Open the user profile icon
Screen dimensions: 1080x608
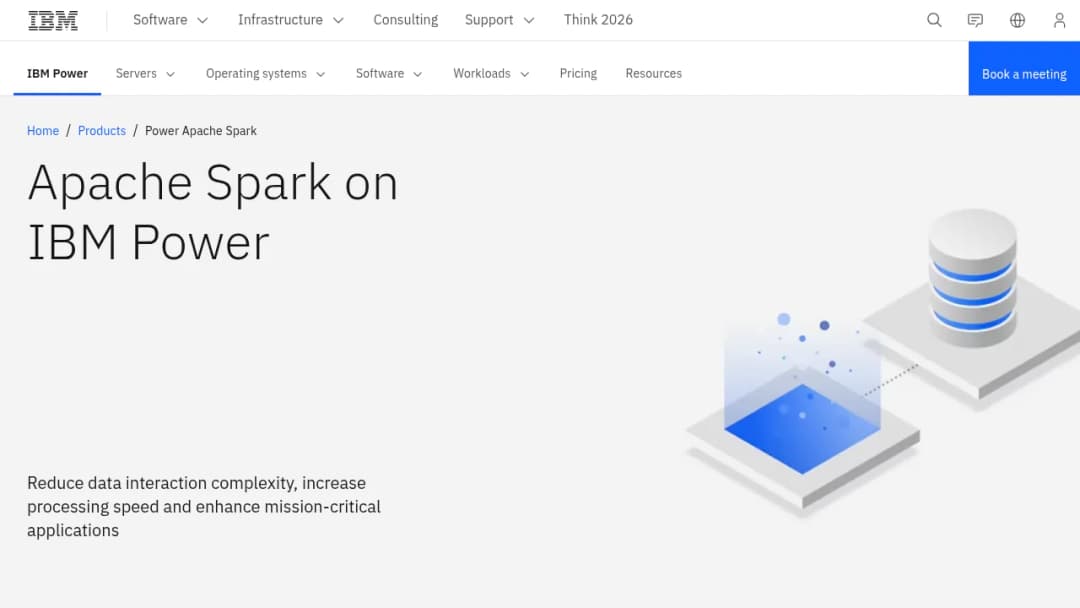pyautogui.click(x=1059, y=20)
